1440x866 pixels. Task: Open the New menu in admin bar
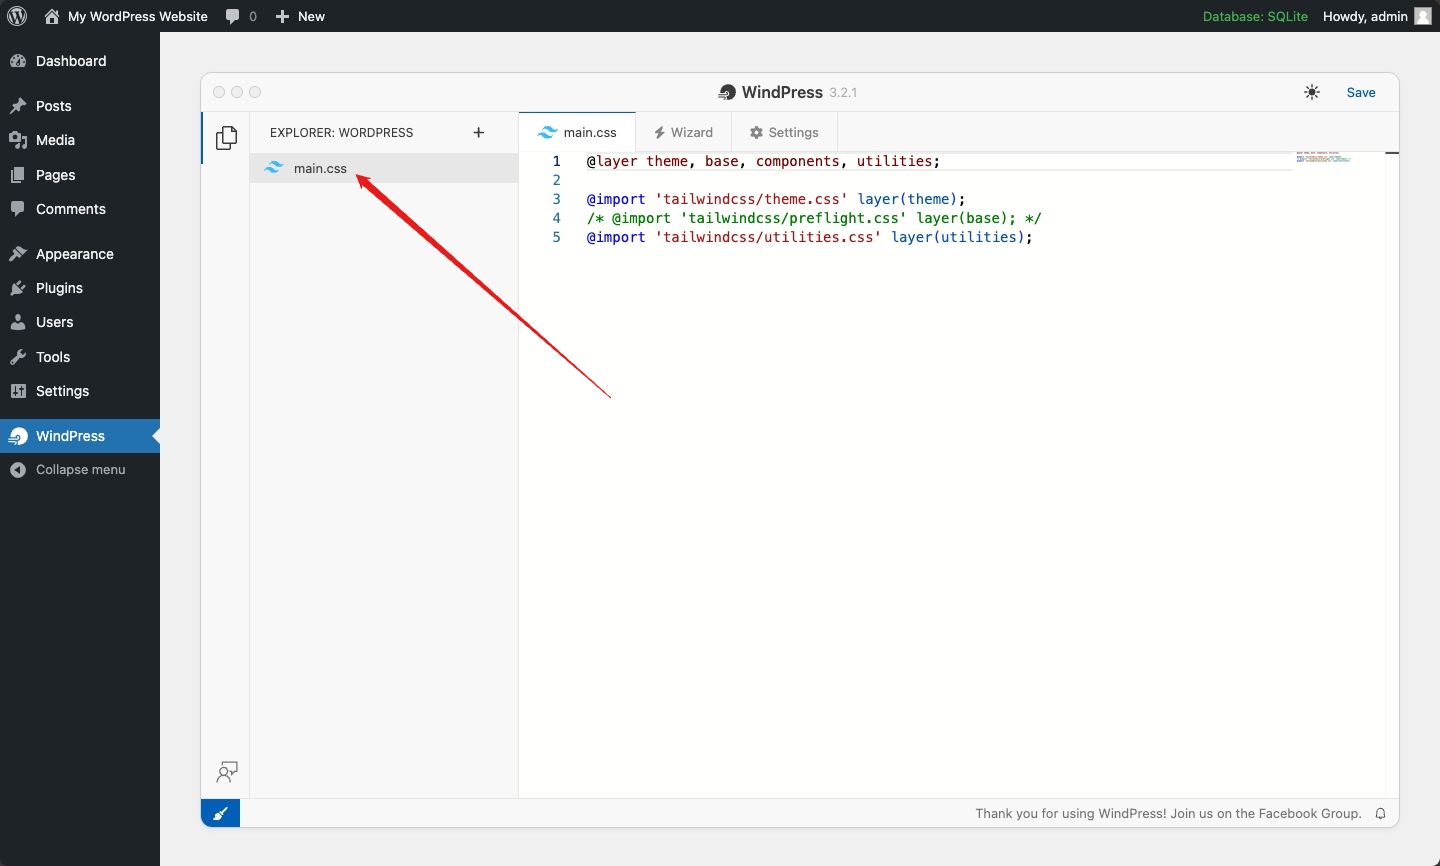(x=299, y=16)
